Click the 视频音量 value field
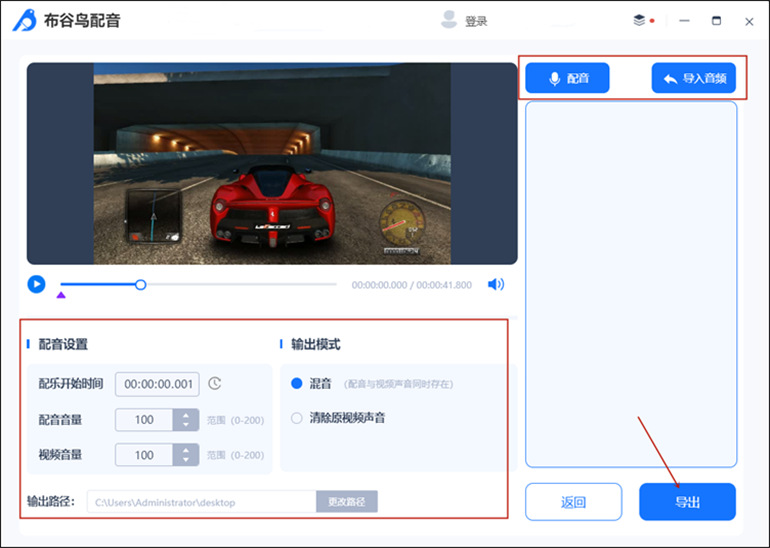The height and width of the screenshot is (548, 770). click(x=144, y=455)
